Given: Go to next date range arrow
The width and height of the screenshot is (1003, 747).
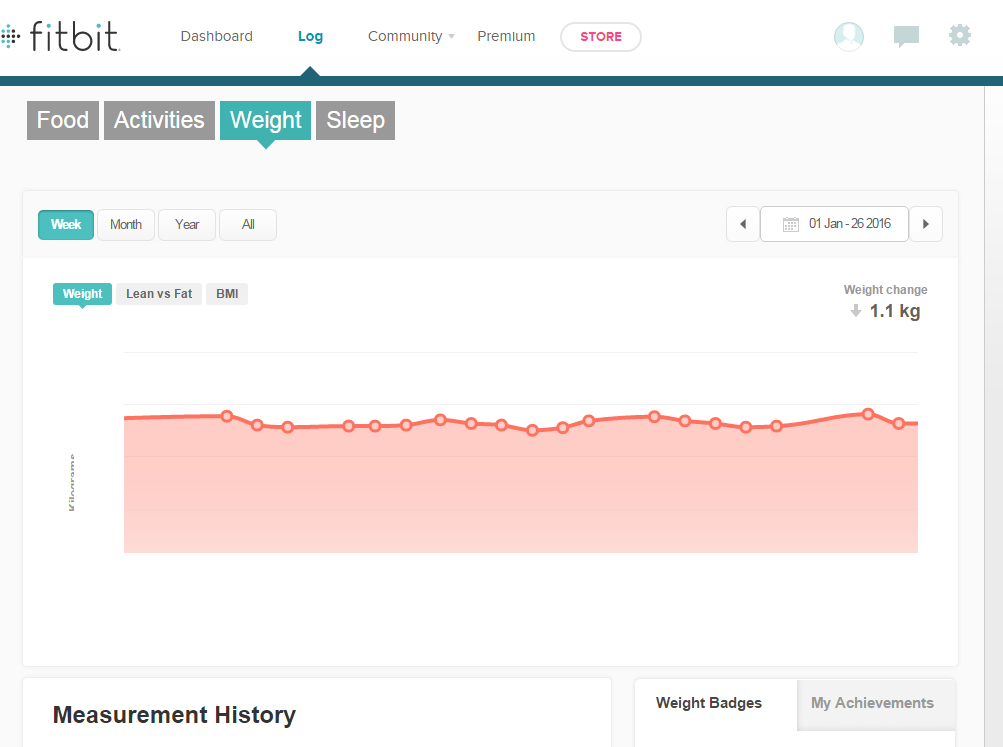Looking at the screenshot, I should pyautogui.click(x=926, y=224).
